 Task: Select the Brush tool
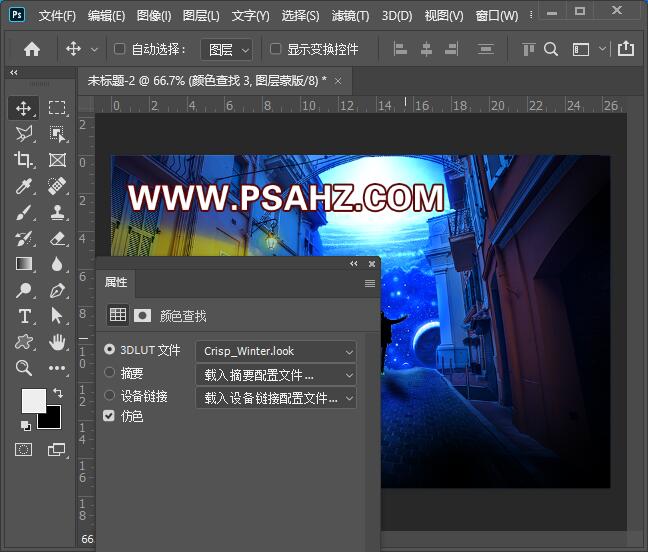(x=24, y=212)
